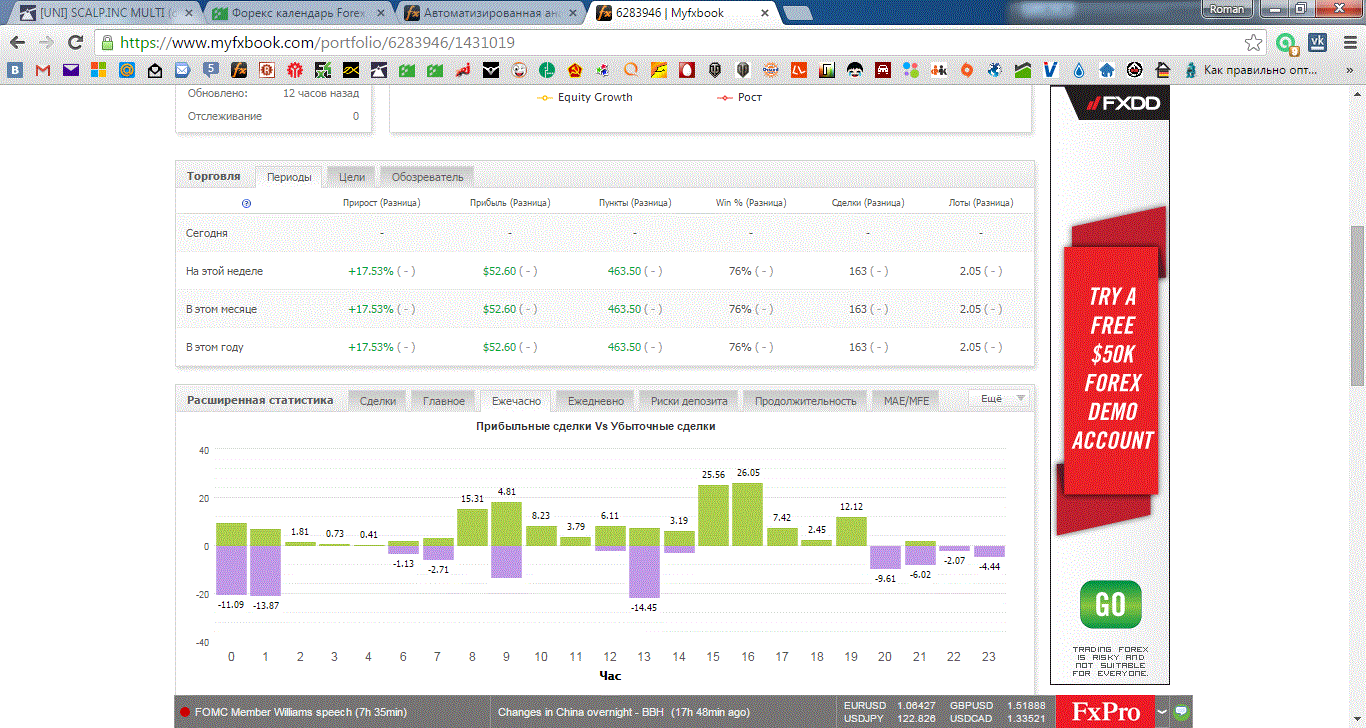The image size is (1366, 728).
Task: Open the Продолжительность tab
Action: pyautogui.click(x=806, y=400)
